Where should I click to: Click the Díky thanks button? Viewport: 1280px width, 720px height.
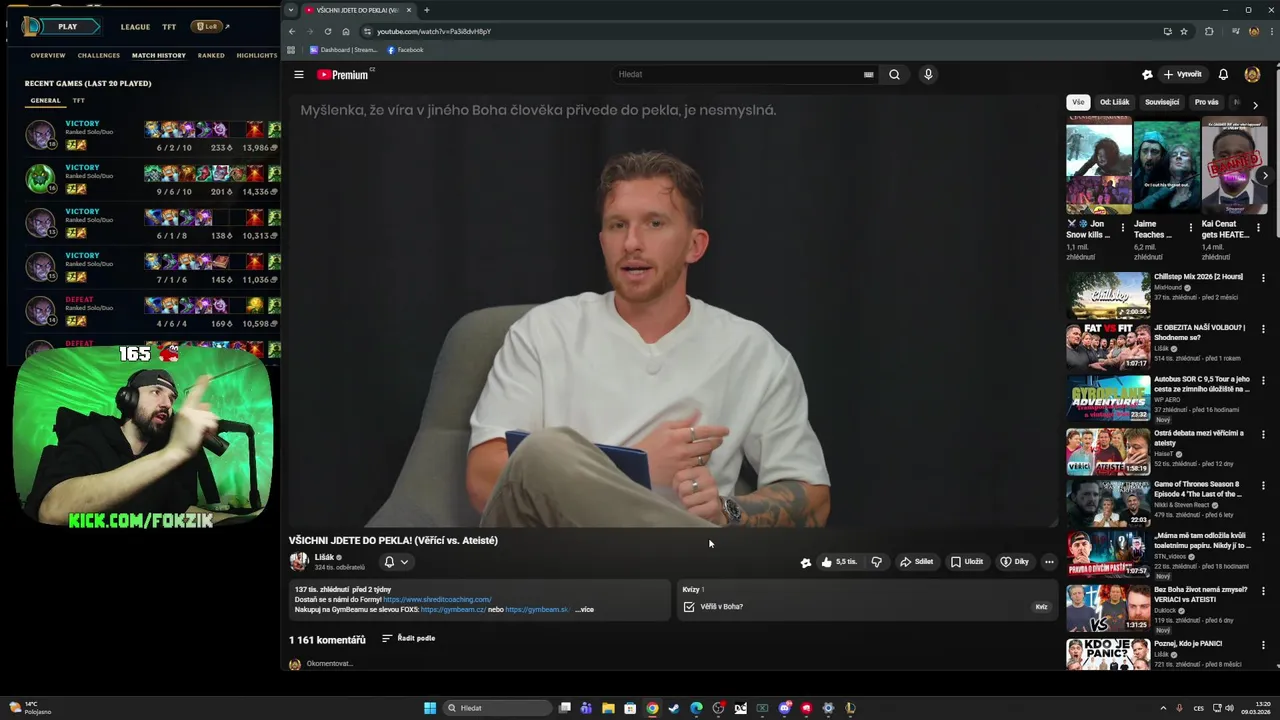point(1014,562)
